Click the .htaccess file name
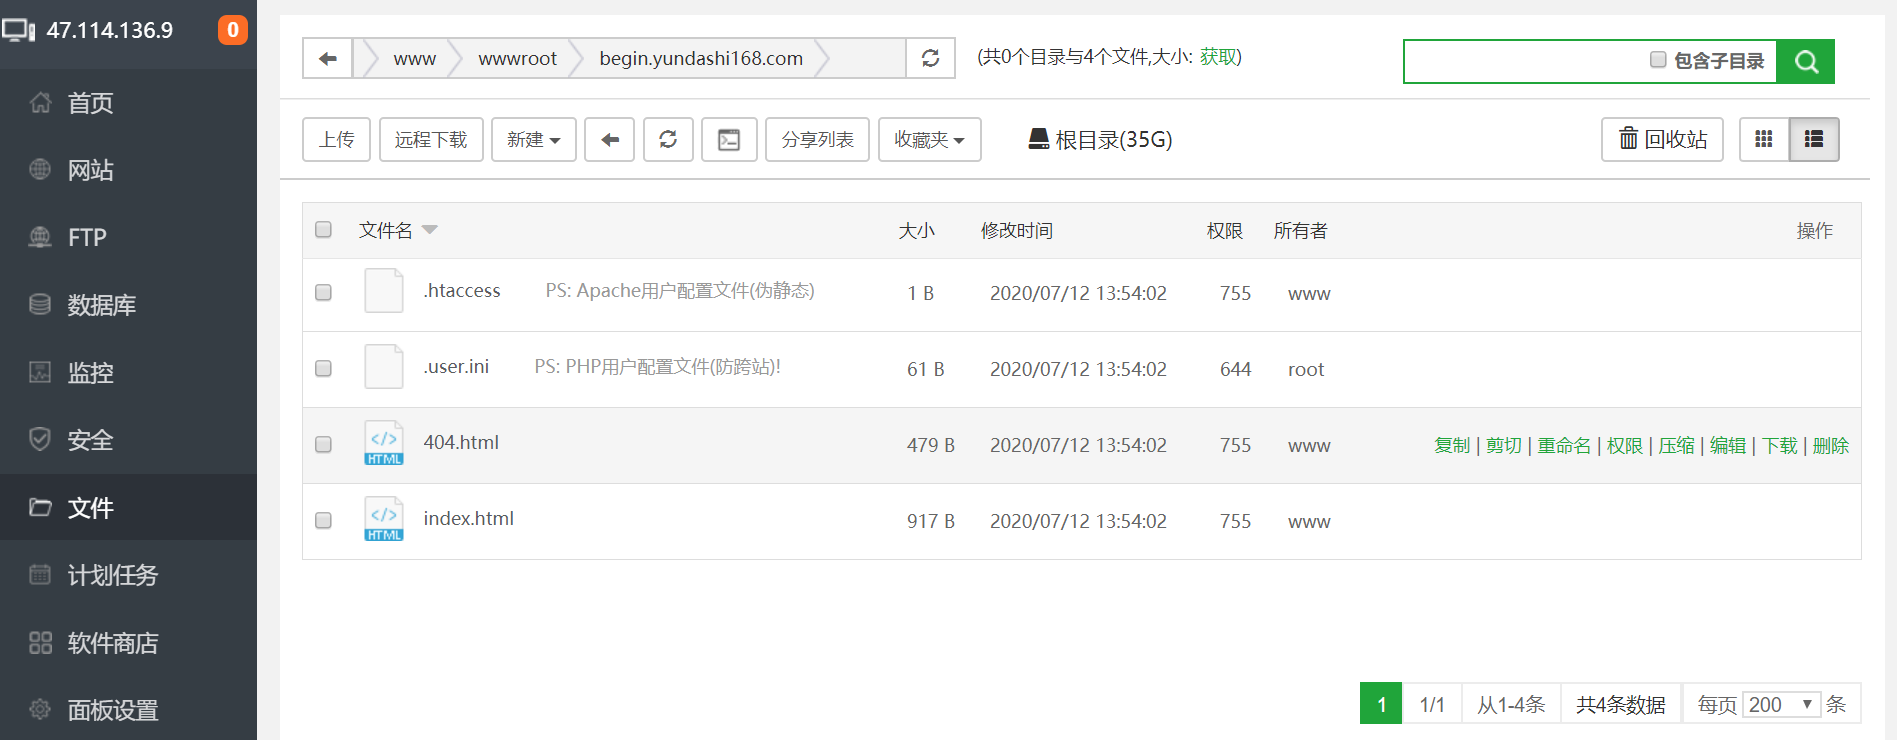Image resolution: width=1897 pixels, height=740 pixels. (461, 290)
